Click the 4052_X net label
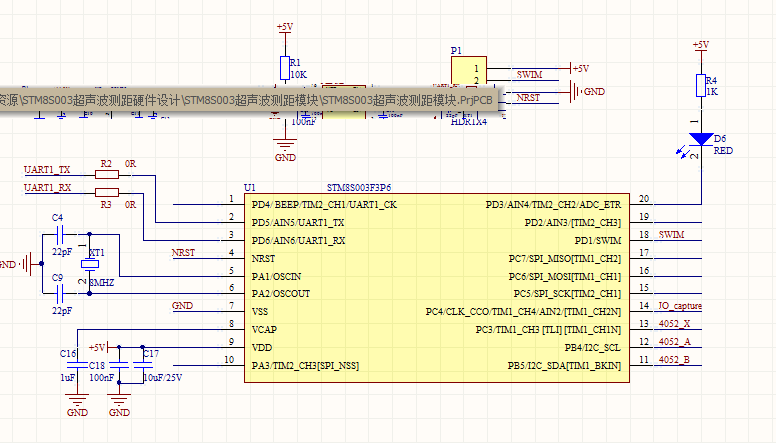This screenshot has width=776, height=443. click(674, 324)
